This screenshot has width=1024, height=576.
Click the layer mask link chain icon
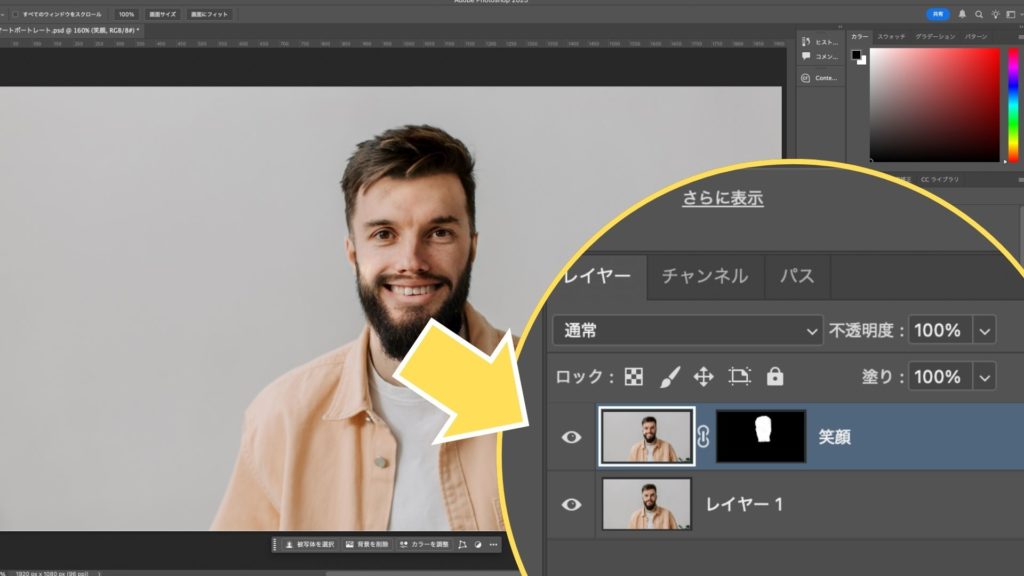pos(702,437)
